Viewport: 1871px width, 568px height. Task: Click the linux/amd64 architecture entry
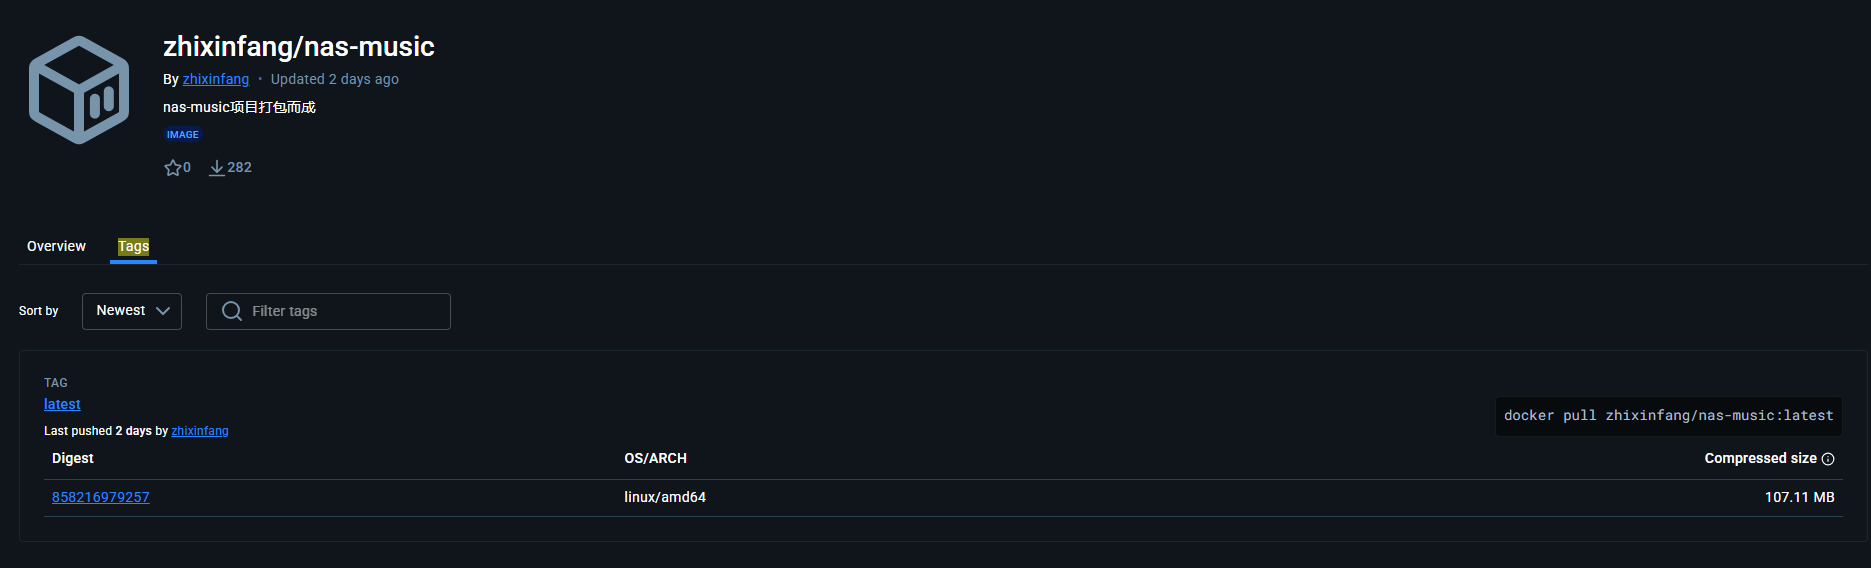(x=665, y=497)
